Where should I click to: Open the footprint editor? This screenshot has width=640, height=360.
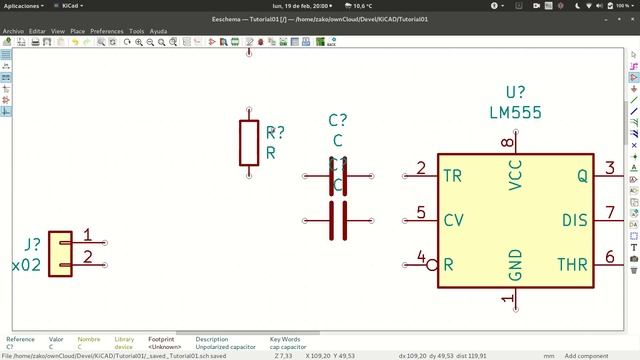(235, 42)
